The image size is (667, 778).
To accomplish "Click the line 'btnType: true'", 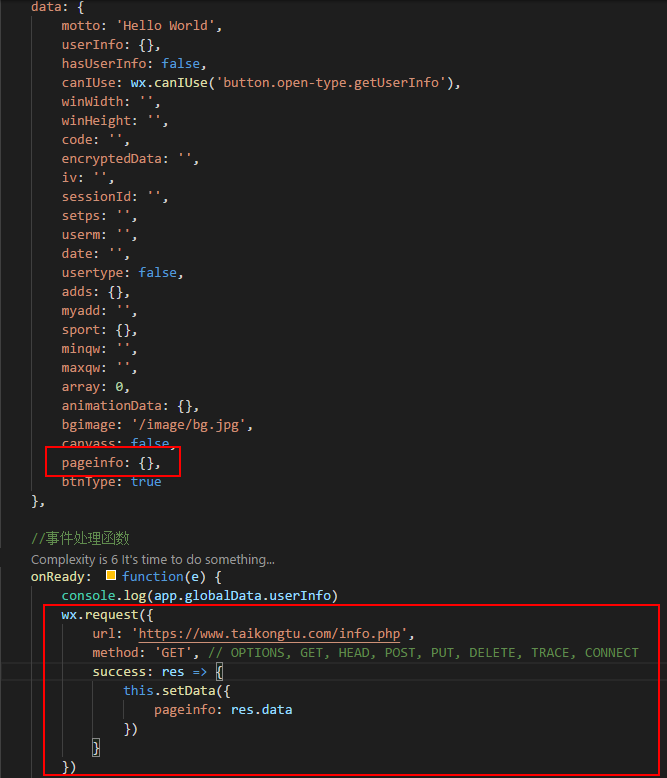I will pos(111,482).
